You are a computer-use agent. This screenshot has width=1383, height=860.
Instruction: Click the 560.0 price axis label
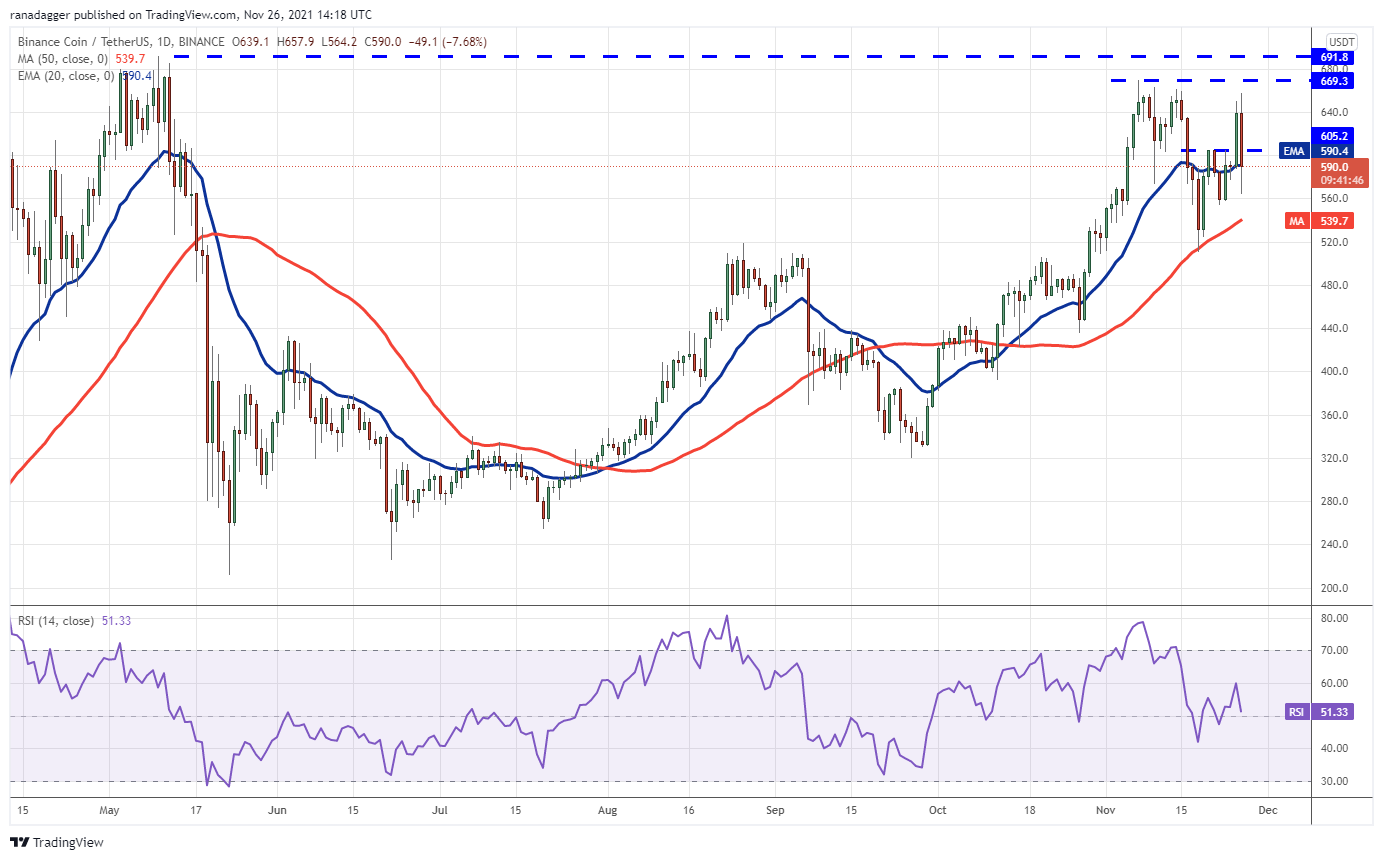(1334, 198)
